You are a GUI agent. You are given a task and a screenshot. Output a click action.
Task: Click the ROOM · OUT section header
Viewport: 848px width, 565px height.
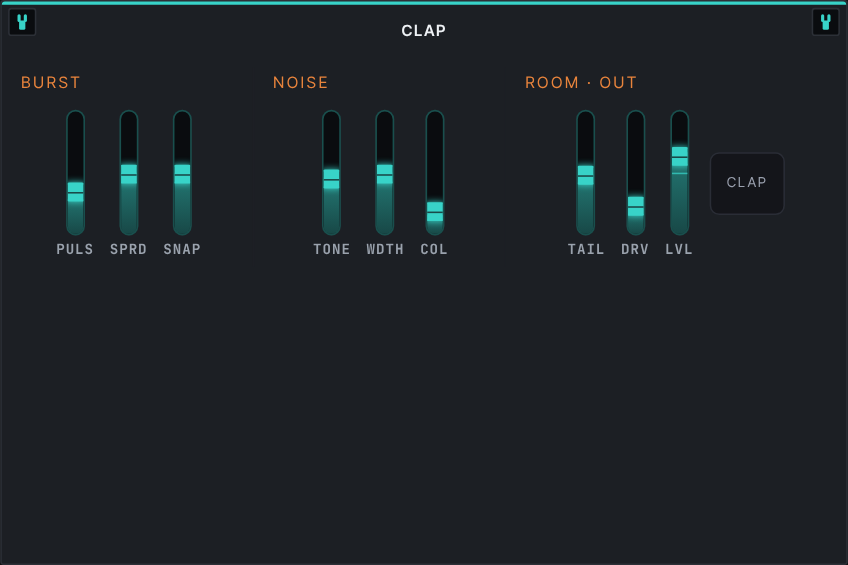click(x=581, y=83)
